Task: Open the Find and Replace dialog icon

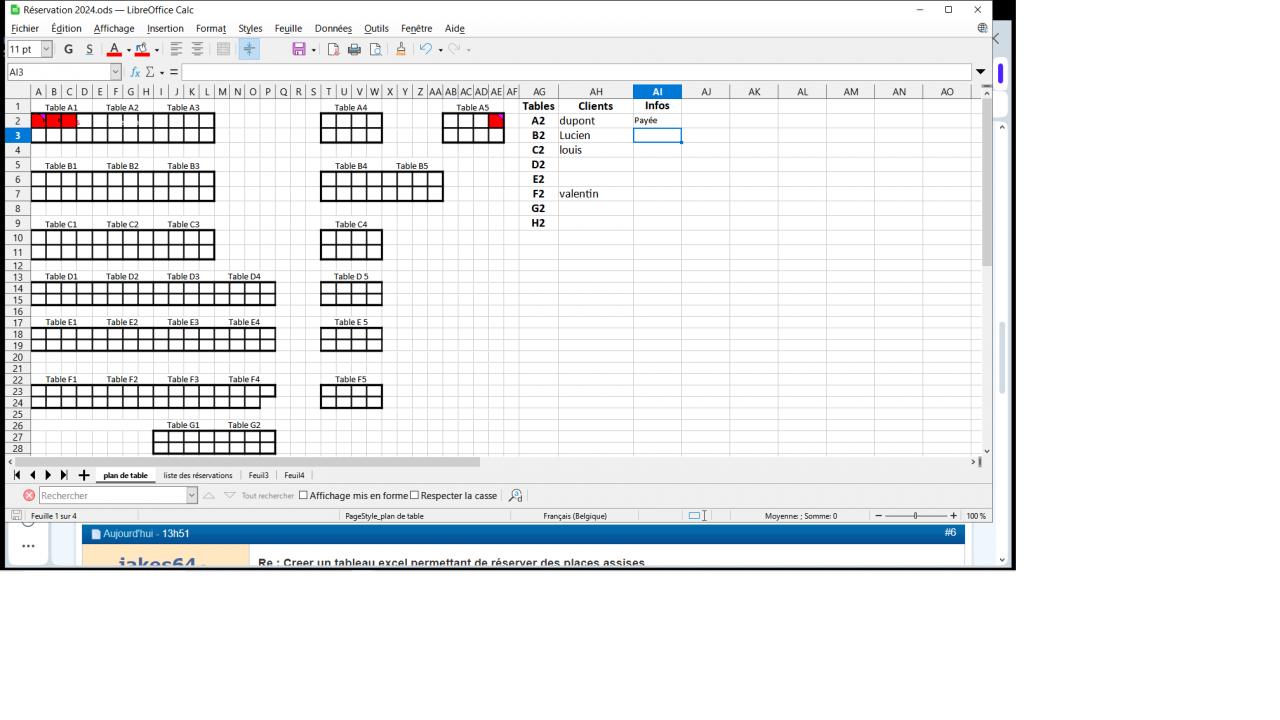Action: [516, 495]
